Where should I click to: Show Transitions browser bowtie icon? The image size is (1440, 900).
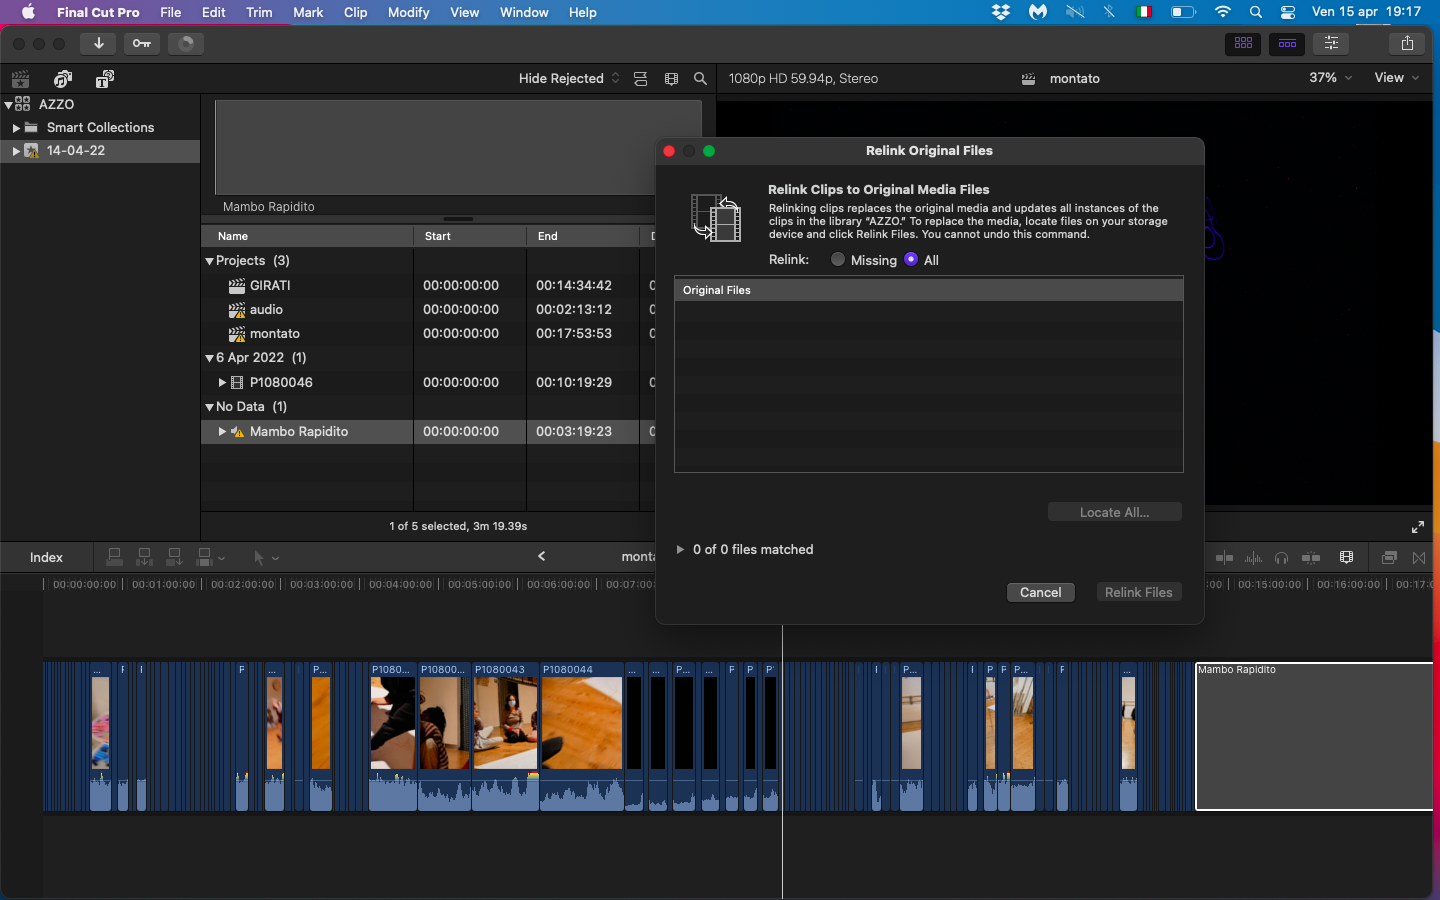[x=1419, y=558]
